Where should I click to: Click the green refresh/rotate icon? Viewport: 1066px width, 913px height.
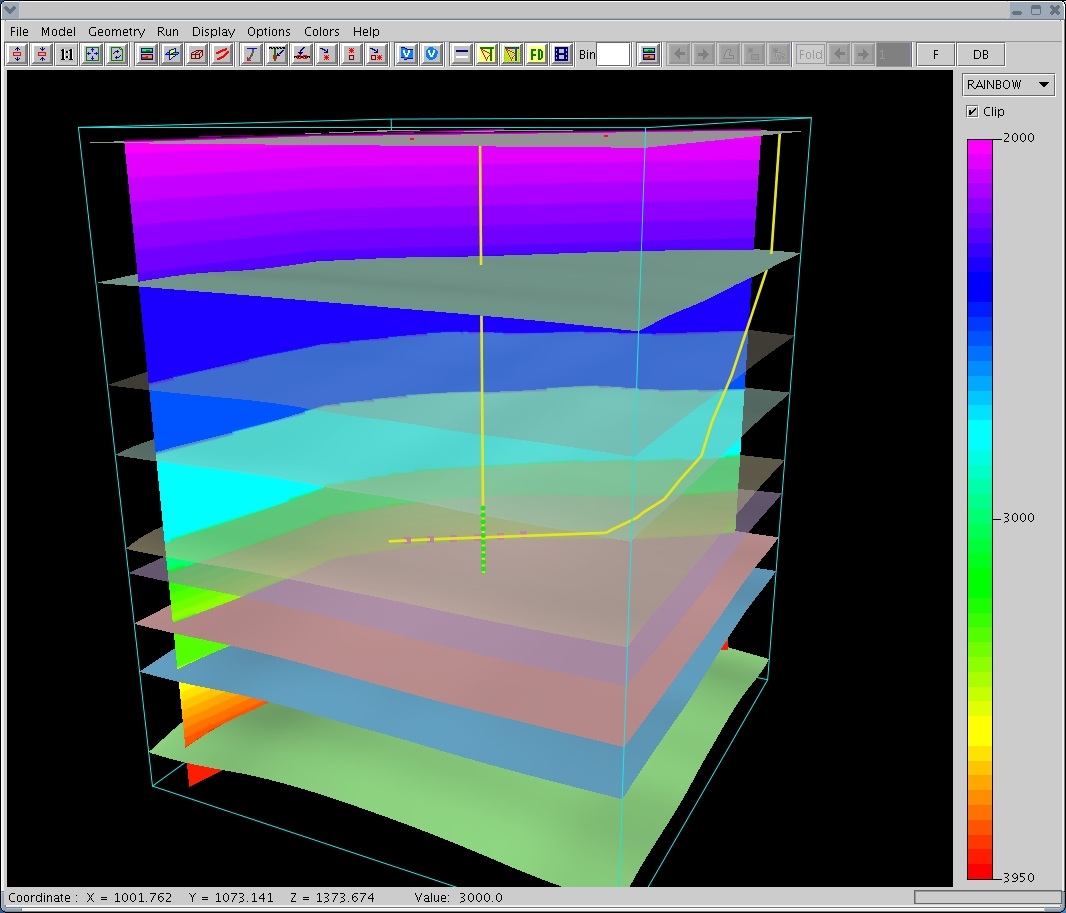[117, 55]
